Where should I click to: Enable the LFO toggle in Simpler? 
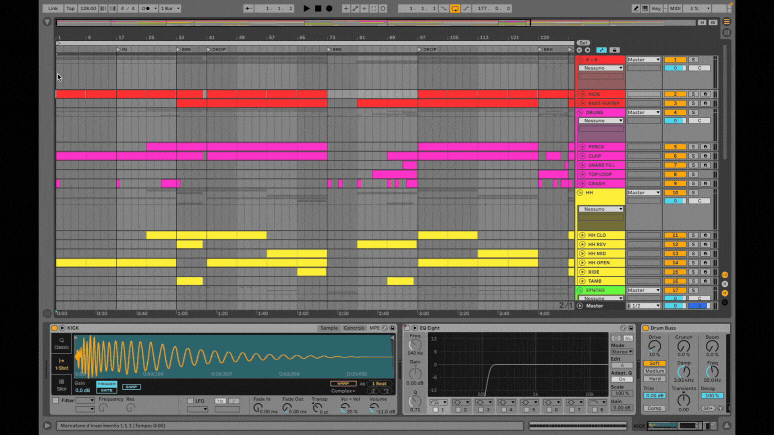pos(190,400)
